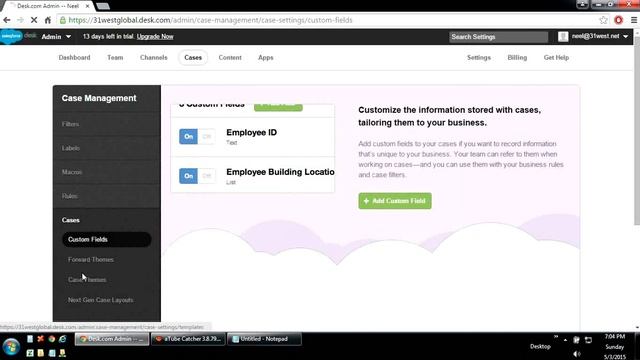Screen dimensions: 640x360
Task: Select Custom Fields in sidebar
Action: pyautogui.click(x=107, y=240)
